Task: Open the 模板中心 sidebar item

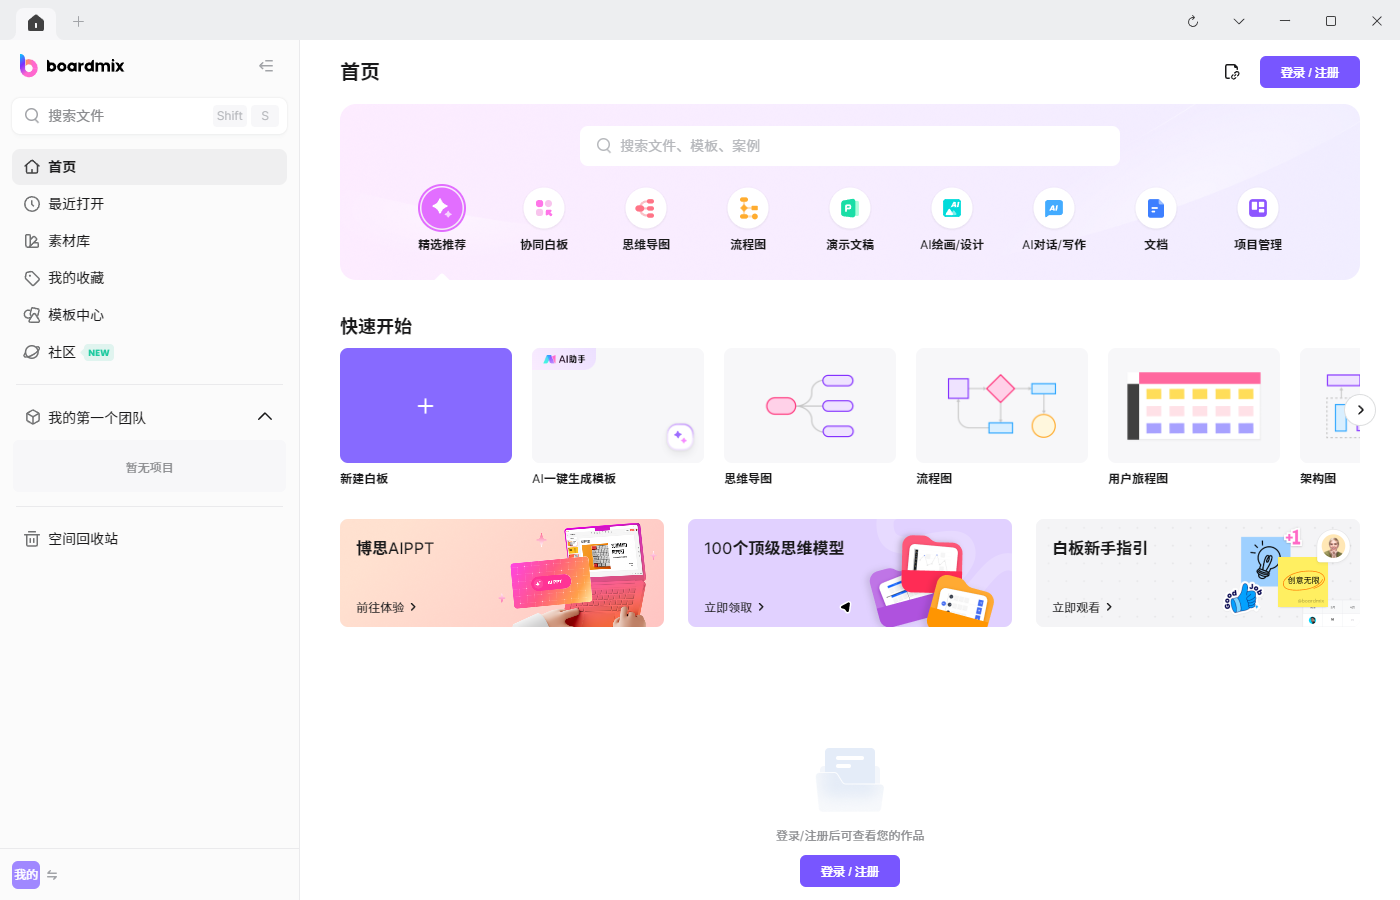Action: pyautogui.click(x=75, y=314)
